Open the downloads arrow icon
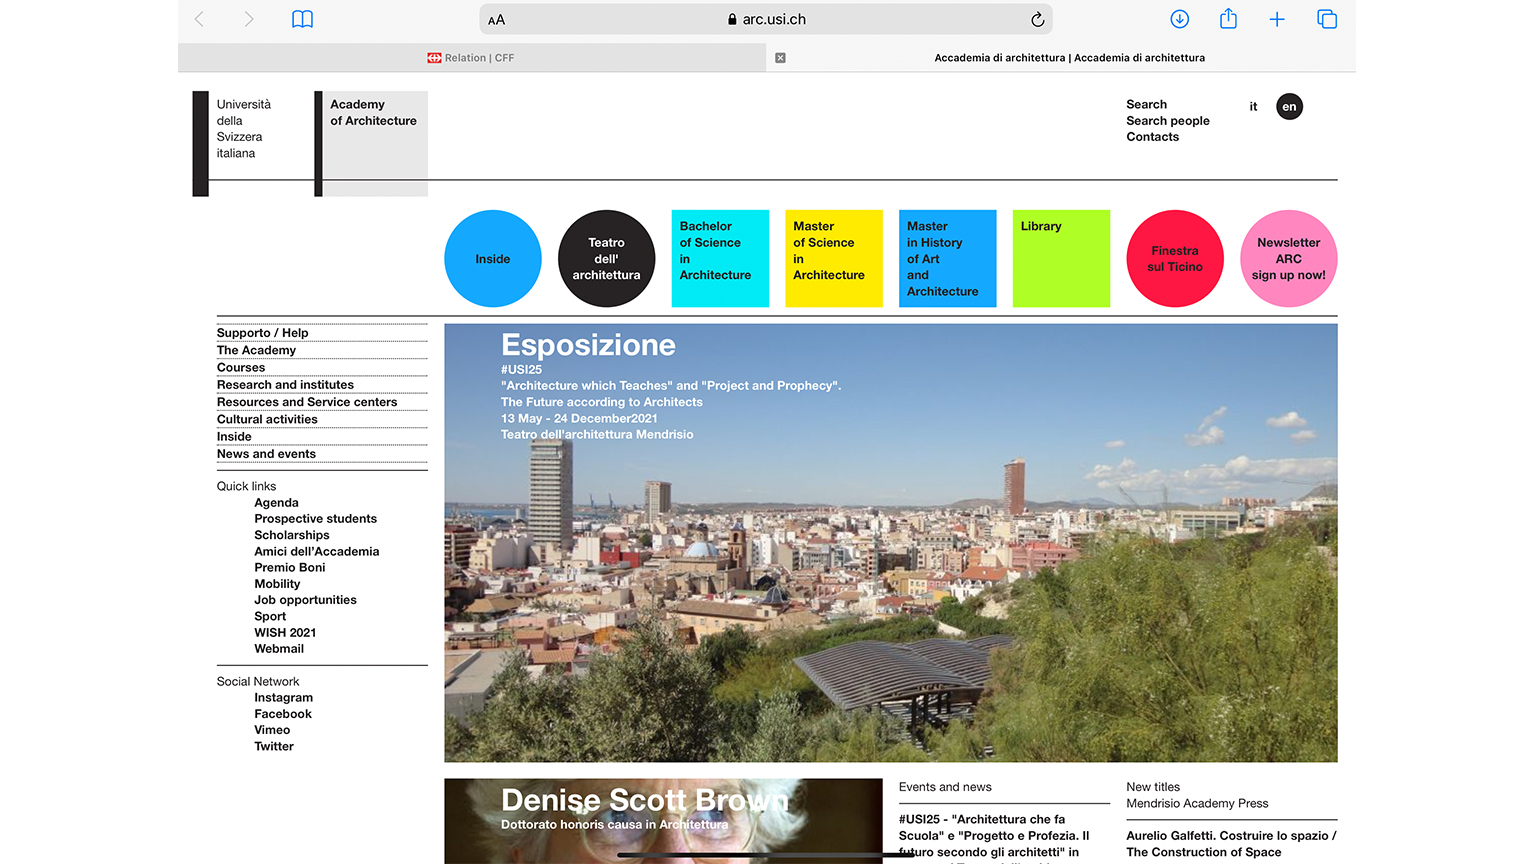The image size is (1536, 864). (x=1180, y=19)
